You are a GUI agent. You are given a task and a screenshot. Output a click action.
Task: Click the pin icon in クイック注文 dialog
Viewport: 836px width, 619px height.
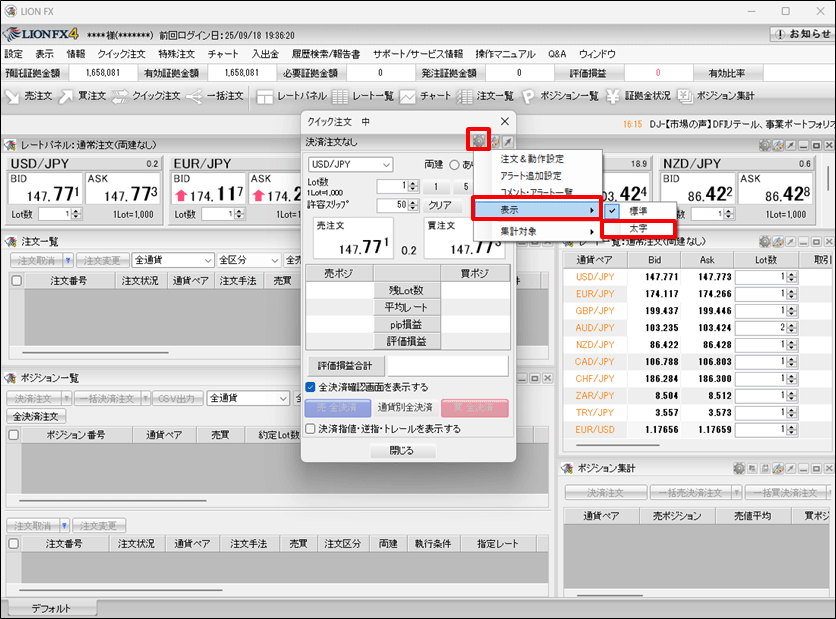click(x=507, y=142)
